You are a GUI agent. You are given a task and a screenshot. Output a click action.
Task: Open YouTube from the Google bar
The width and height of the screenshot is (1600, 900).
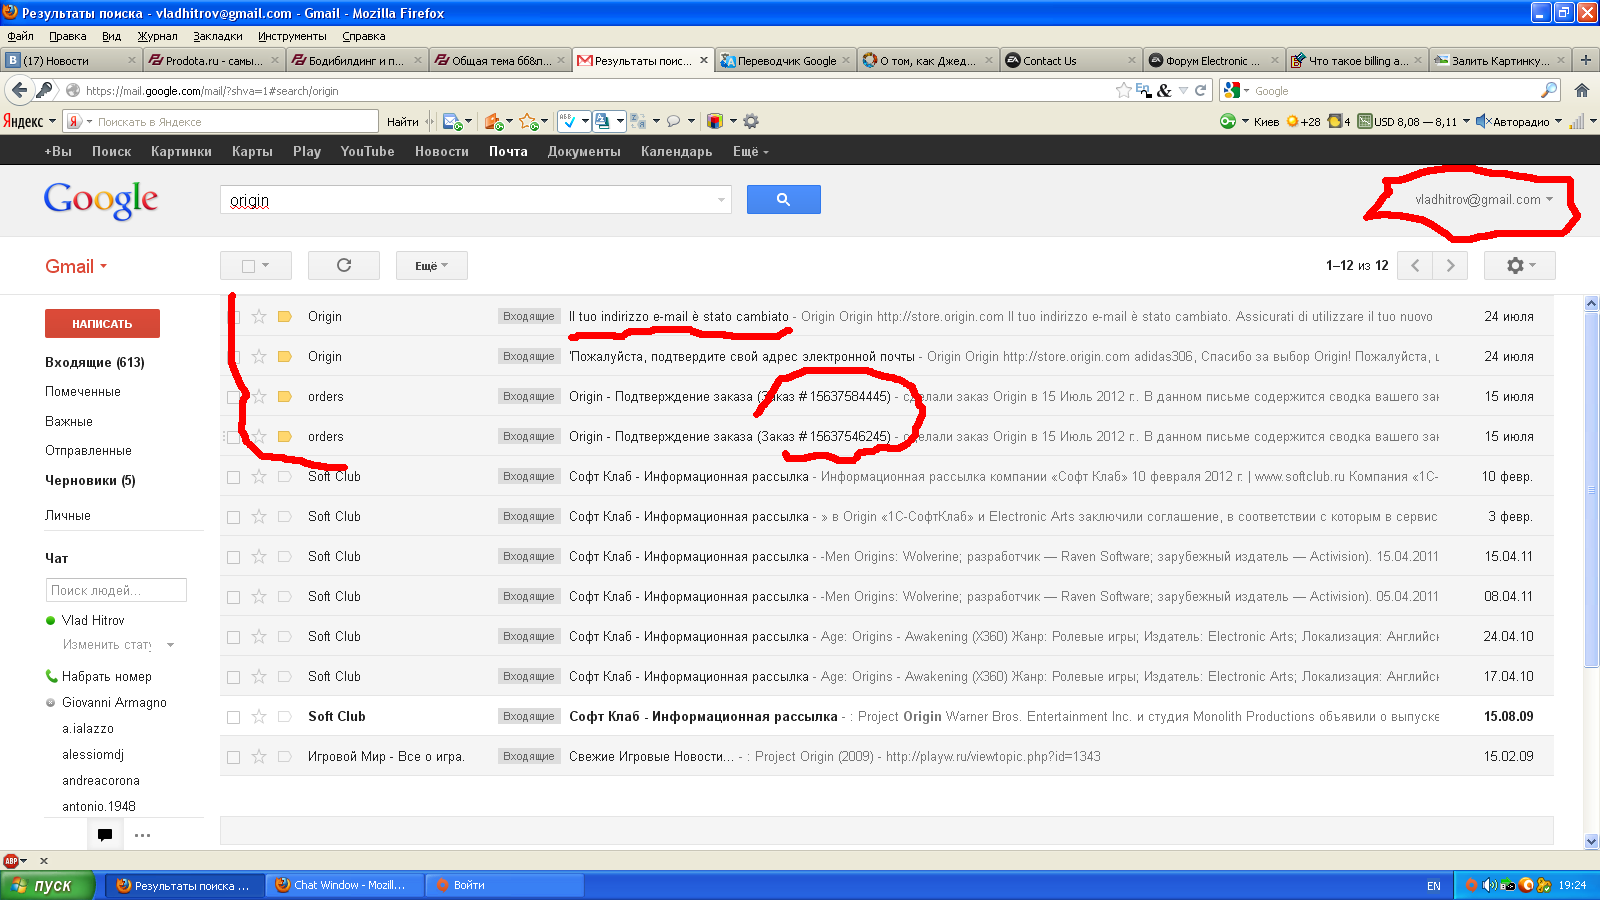coord(367,152)
